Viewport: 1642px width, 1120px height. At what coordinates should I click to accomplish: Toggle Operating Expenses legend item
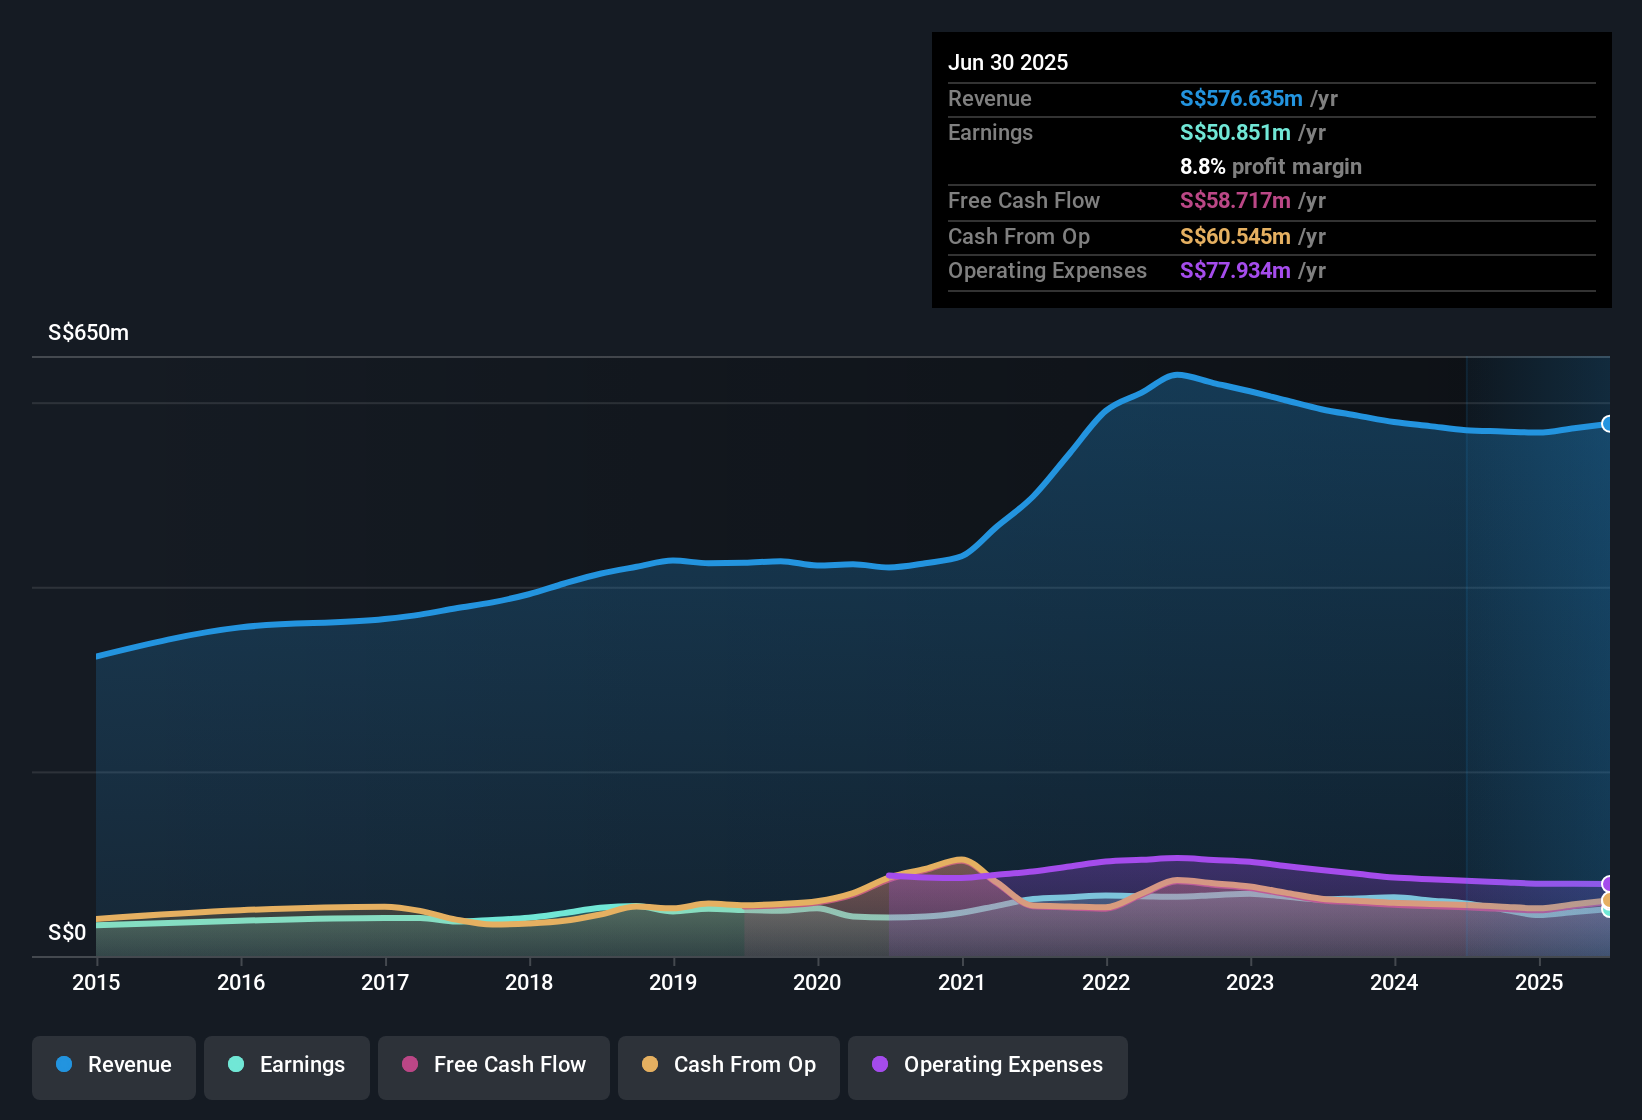[x=988, y=1067]
